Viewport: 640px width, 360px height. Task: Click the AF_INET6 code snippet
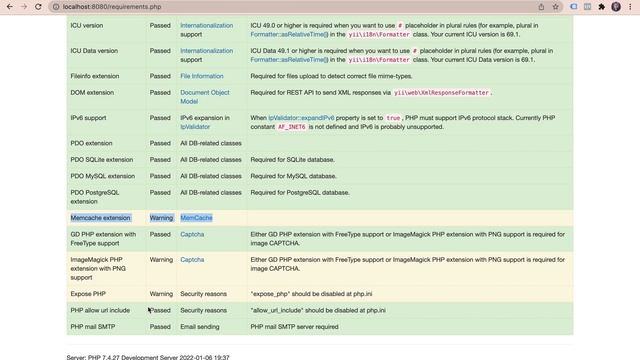click(x=291, y=127)
